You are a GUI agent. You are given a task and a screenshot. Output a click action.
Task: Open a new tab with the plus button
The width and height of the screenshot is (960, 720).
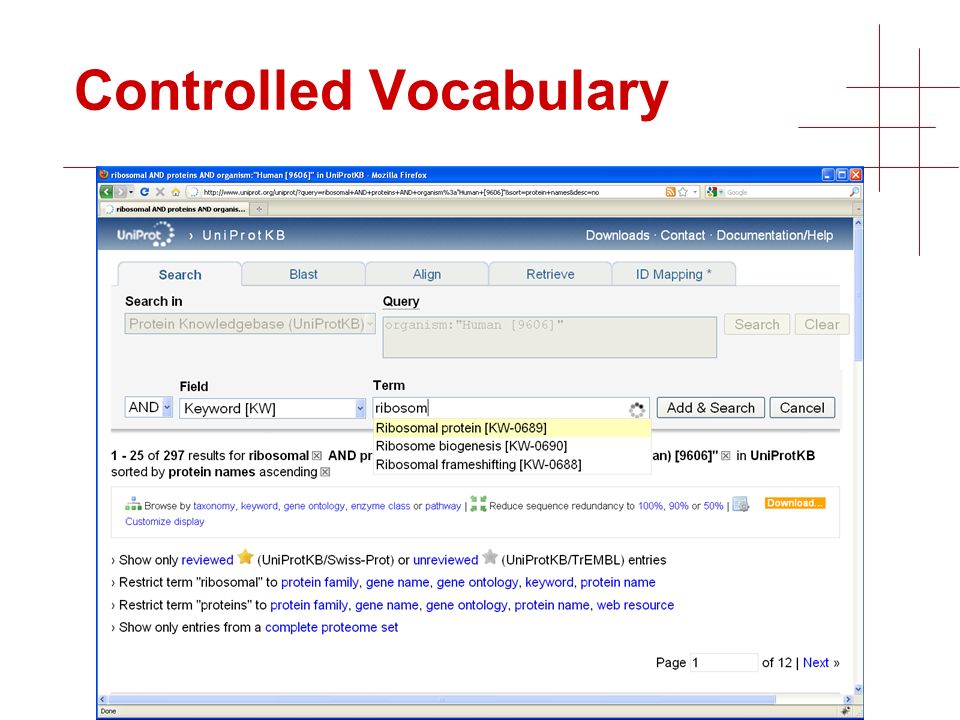click(x=259, y=209)
